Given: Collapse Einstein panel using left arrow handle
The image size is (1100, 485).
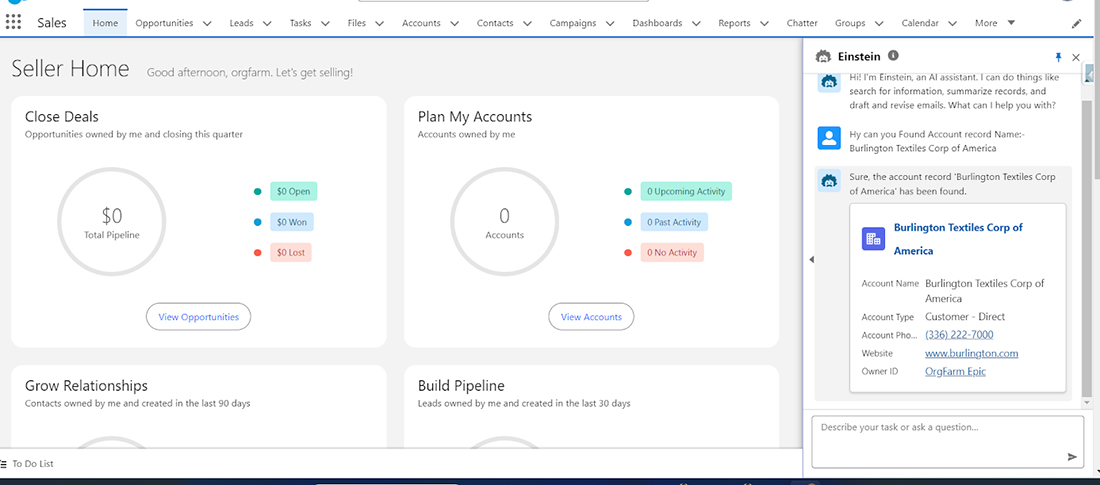Looking at the screenshot, I should click(812, 260).
